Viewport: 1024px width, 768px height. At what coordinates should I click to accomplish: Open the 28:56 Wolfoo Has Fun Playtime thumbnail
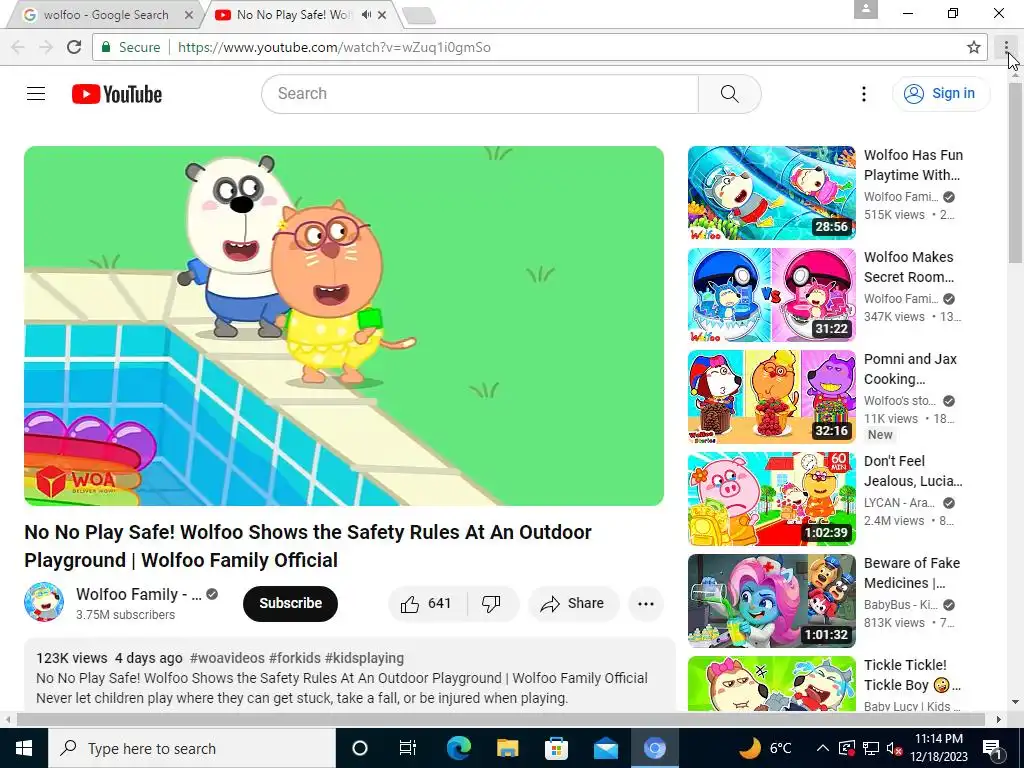pos(771,193)
